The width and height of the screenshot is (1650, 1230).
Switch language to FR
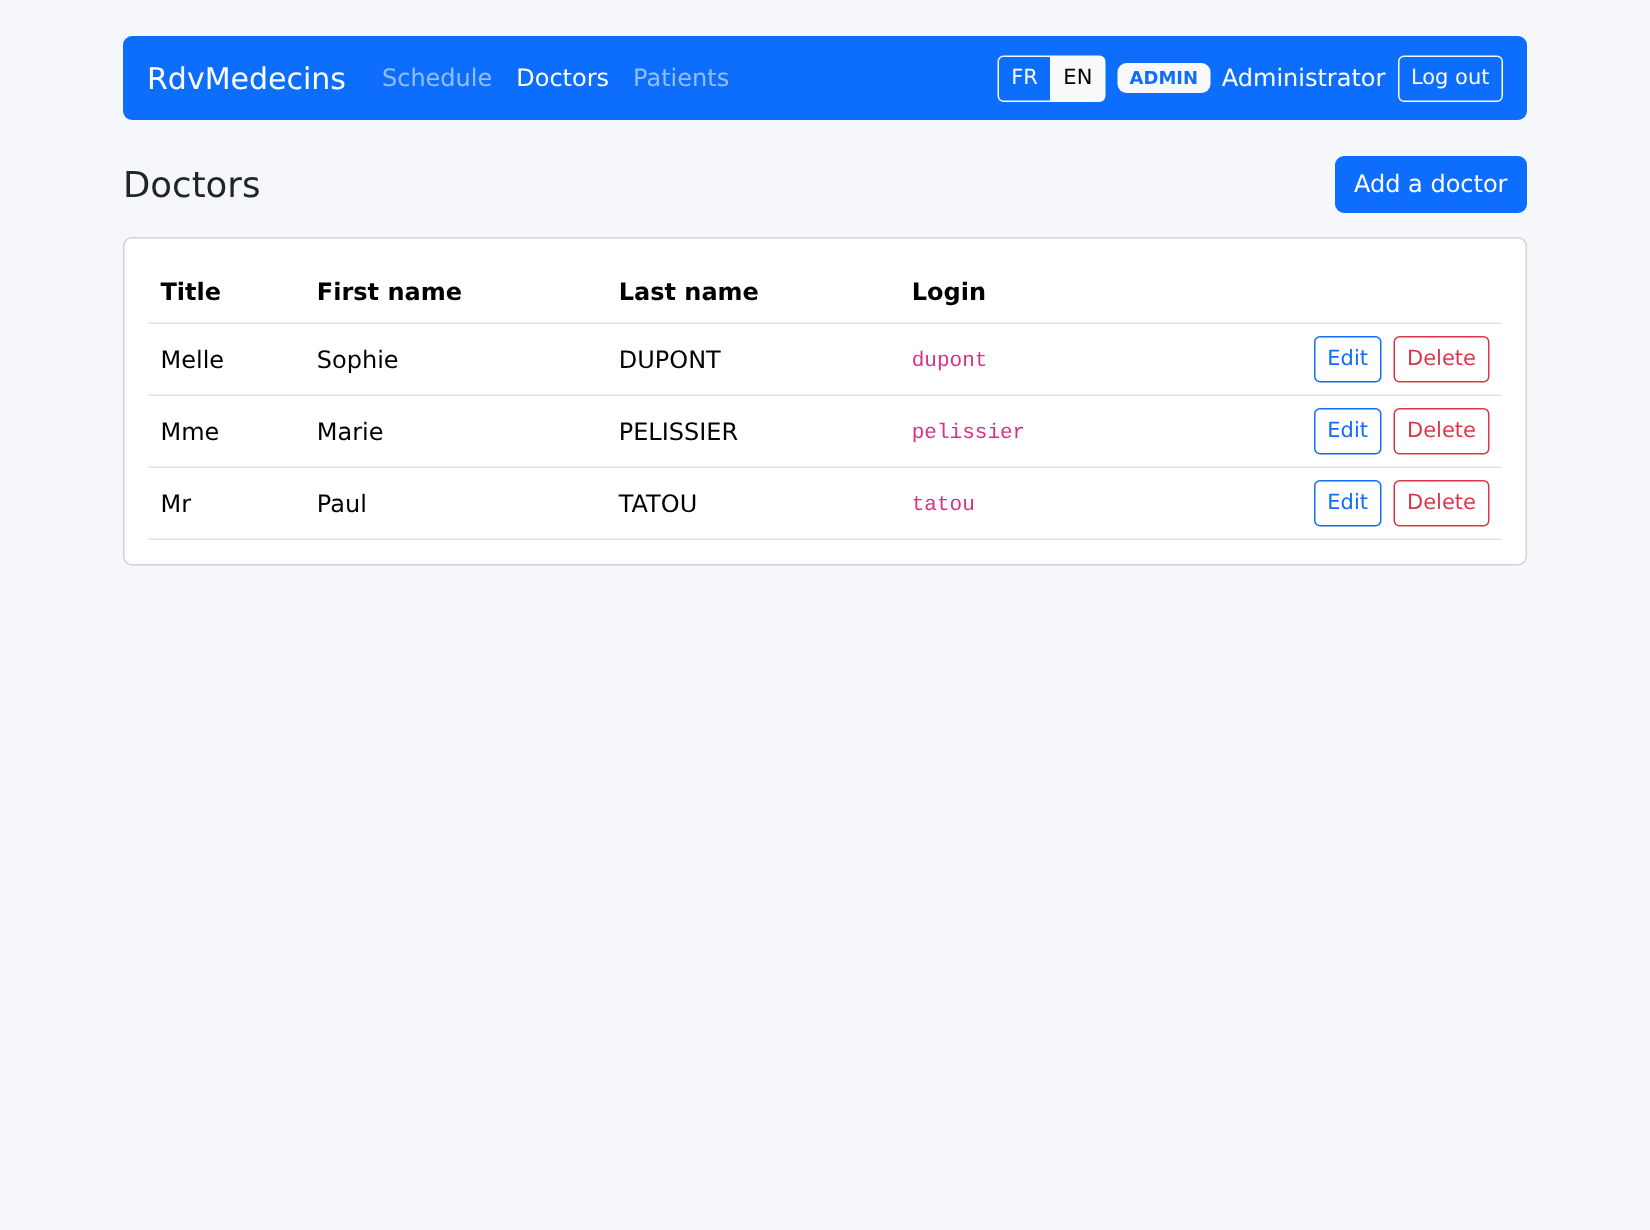1024,78
